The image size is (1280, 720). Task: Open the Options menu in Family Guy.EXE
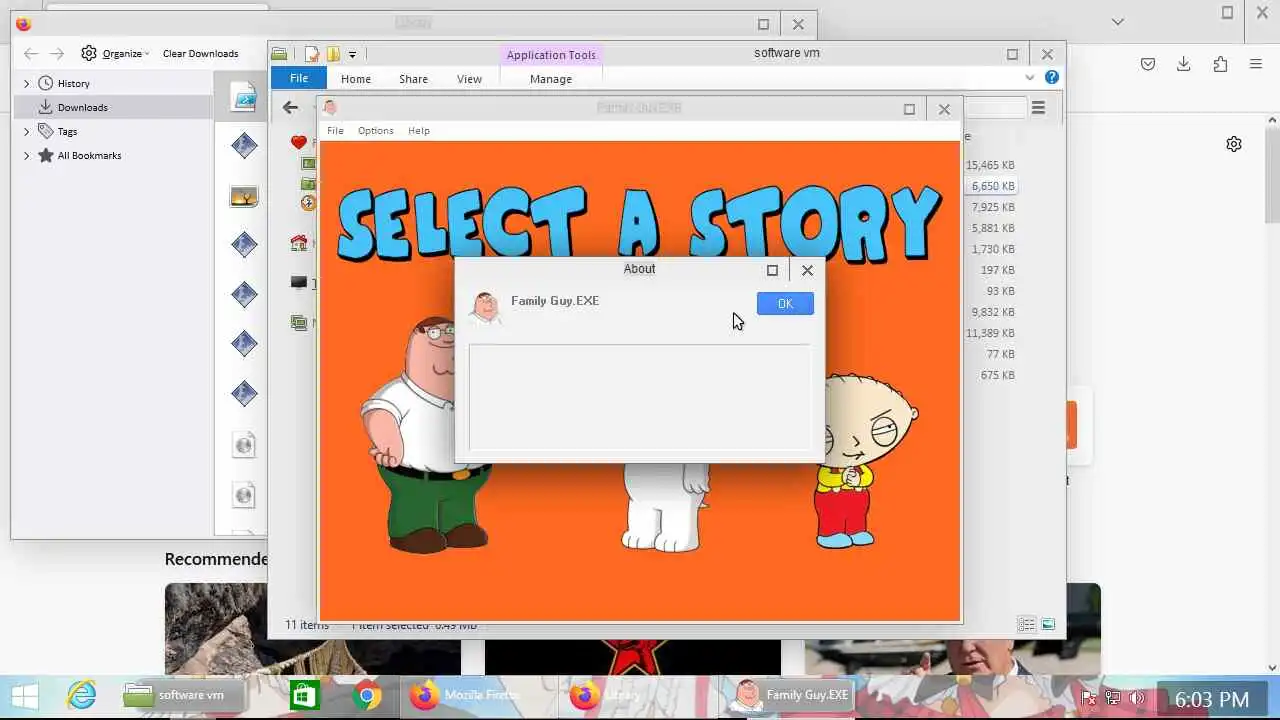tap(376, 131)
